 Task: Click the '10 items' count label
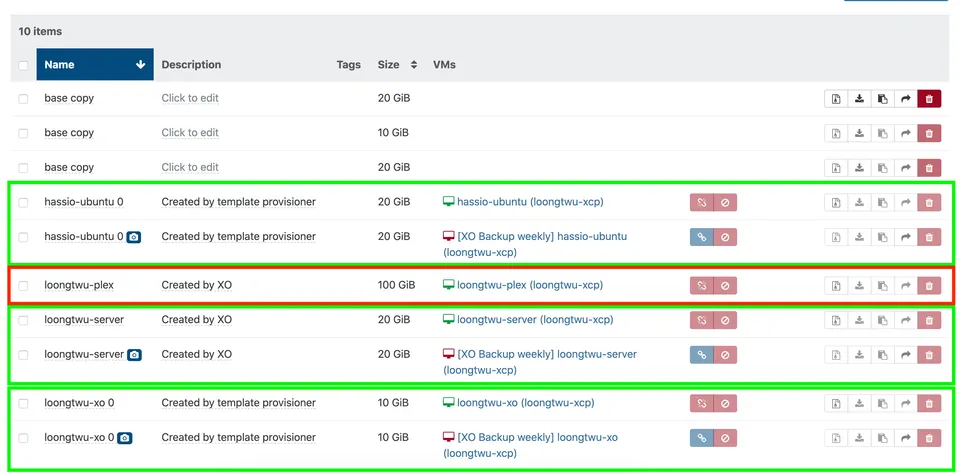click(40, 31)
